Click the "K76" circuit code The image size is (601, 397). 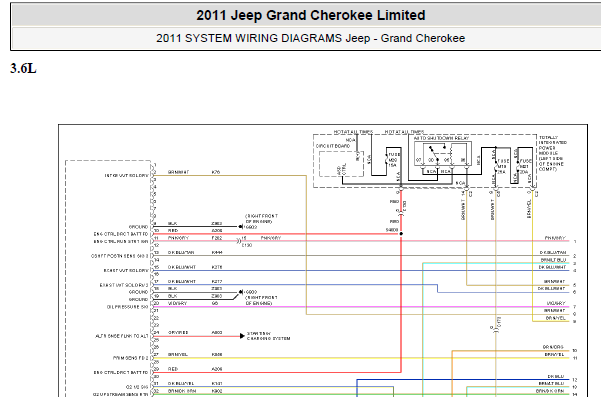216,172
